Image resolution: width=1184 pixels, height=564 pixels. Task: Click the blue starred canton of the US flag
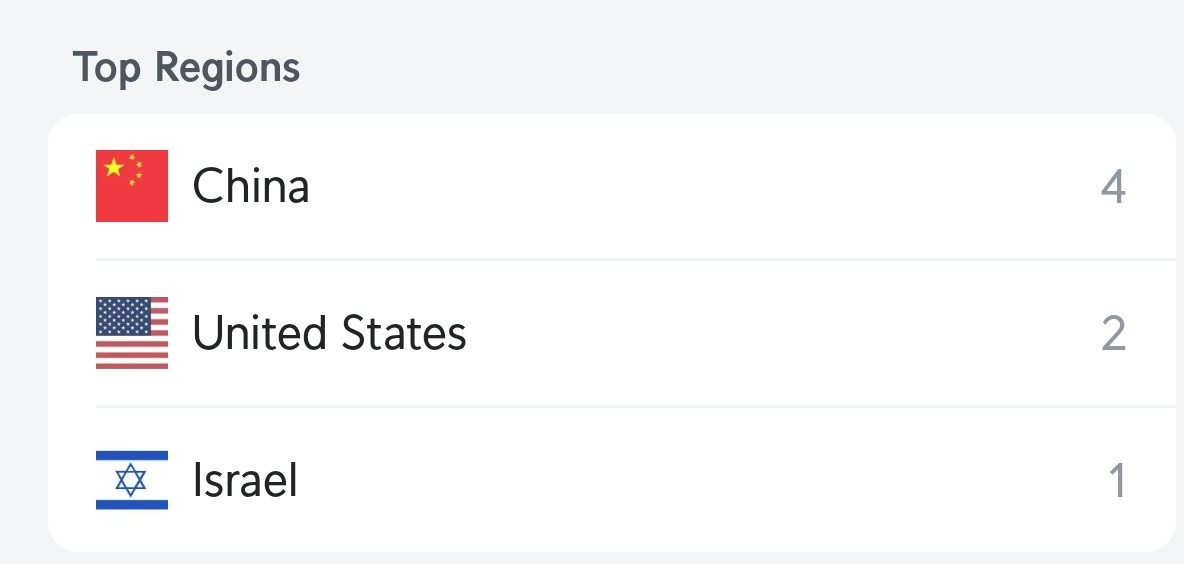[123, 316]
